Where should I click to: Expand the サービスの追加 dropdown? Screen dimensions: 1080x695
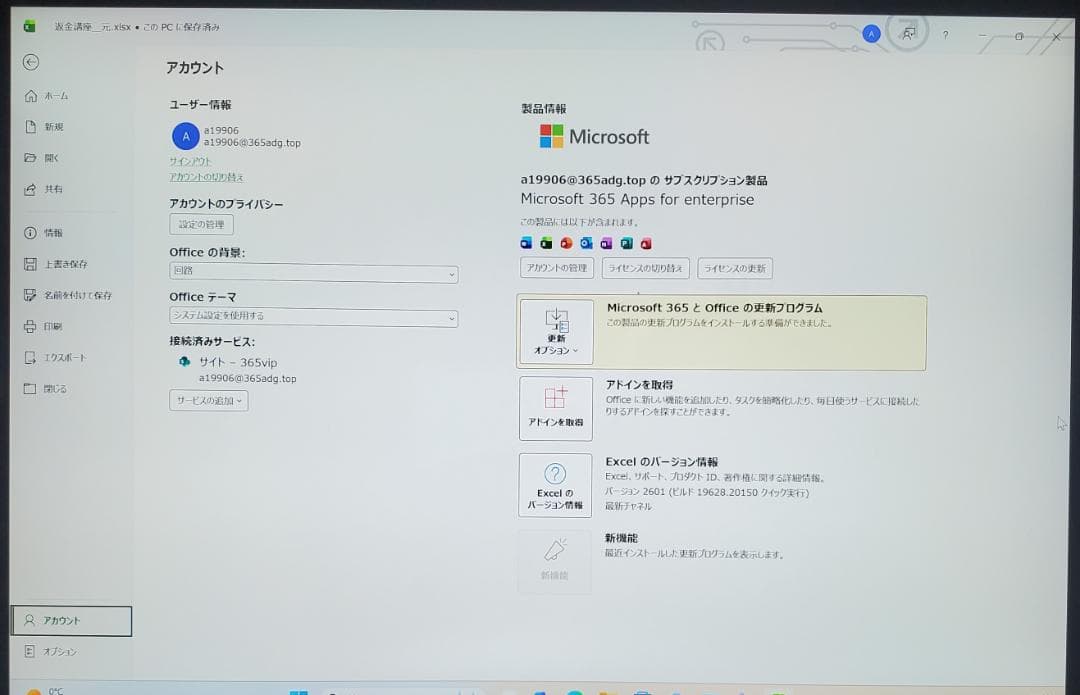[x=208, y=400]
